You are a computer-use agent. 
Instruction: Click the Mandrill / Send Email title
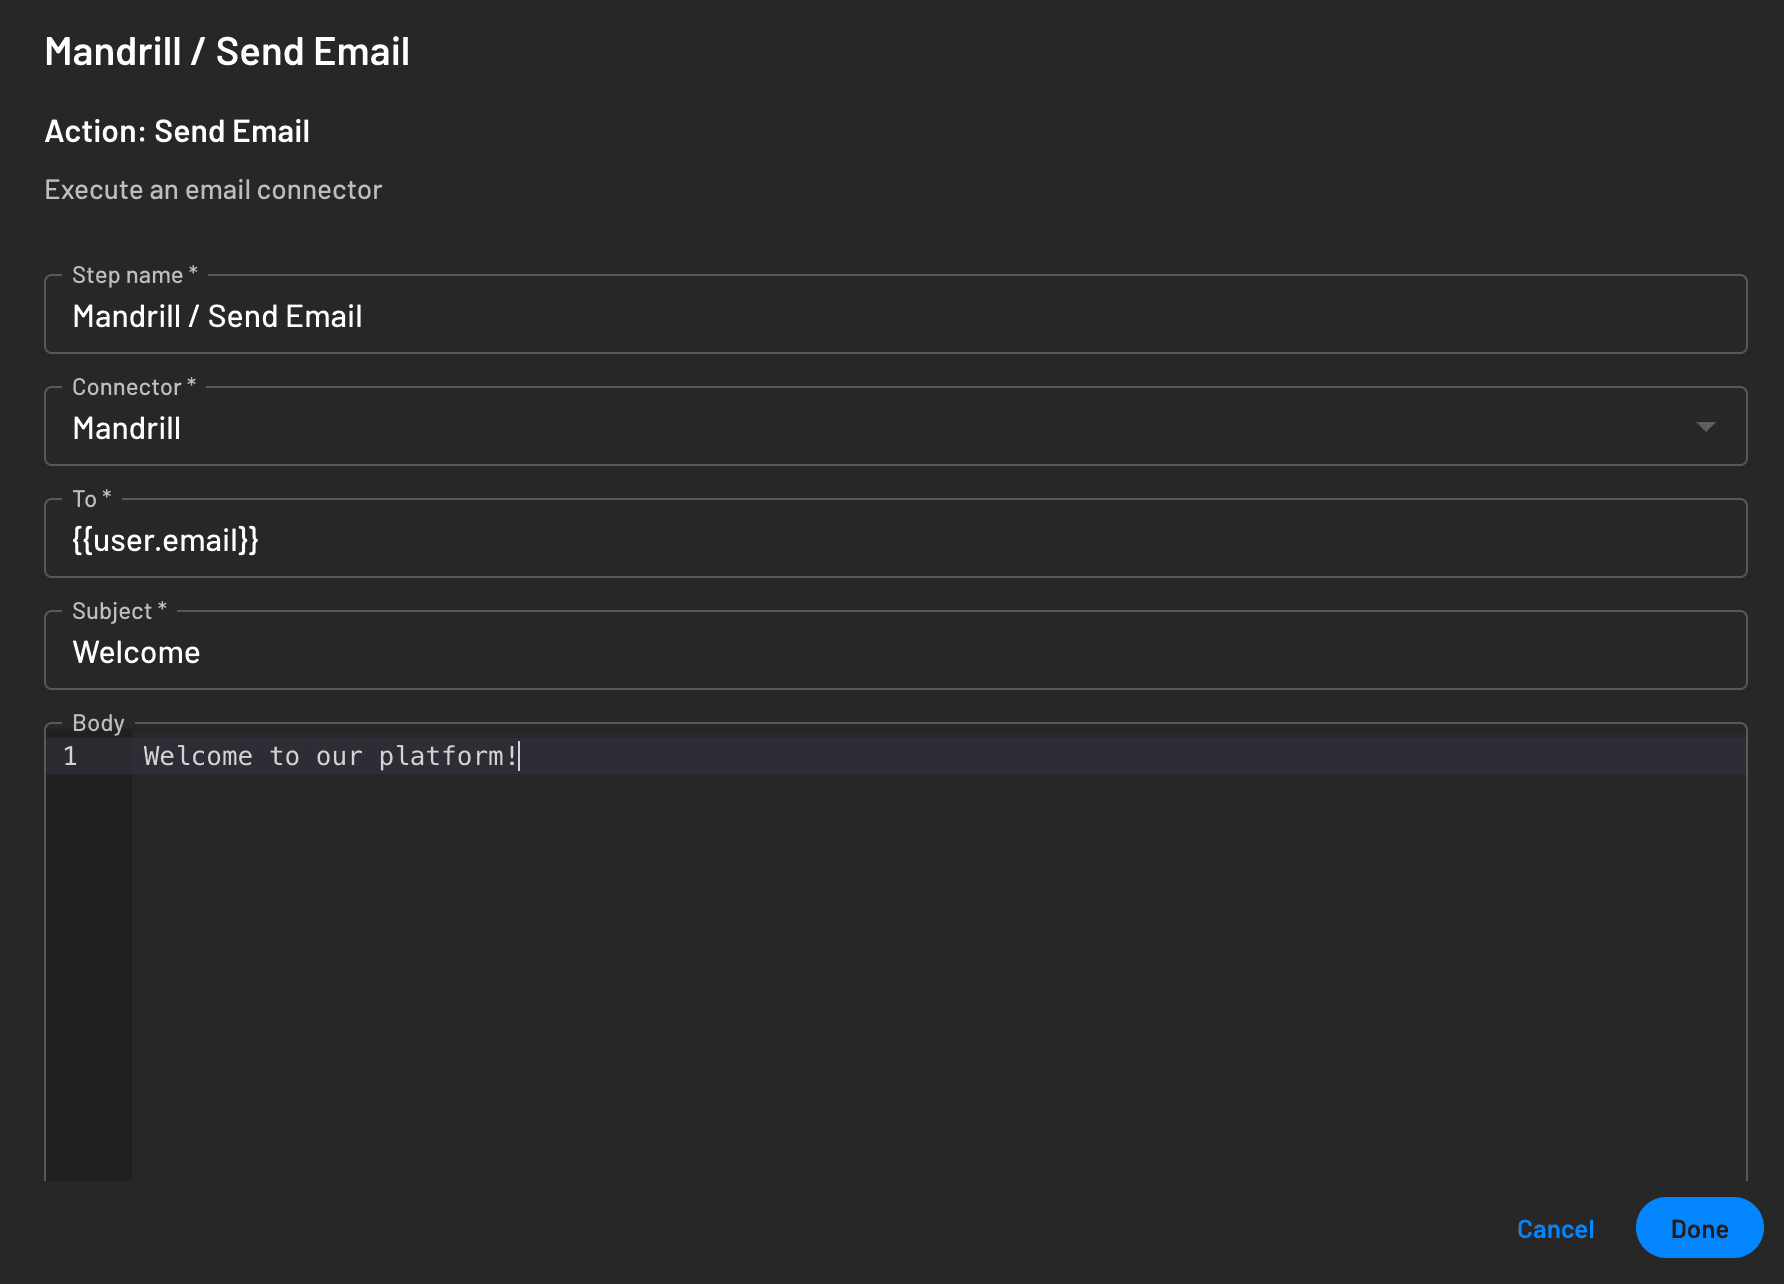[x=226, y=51]
